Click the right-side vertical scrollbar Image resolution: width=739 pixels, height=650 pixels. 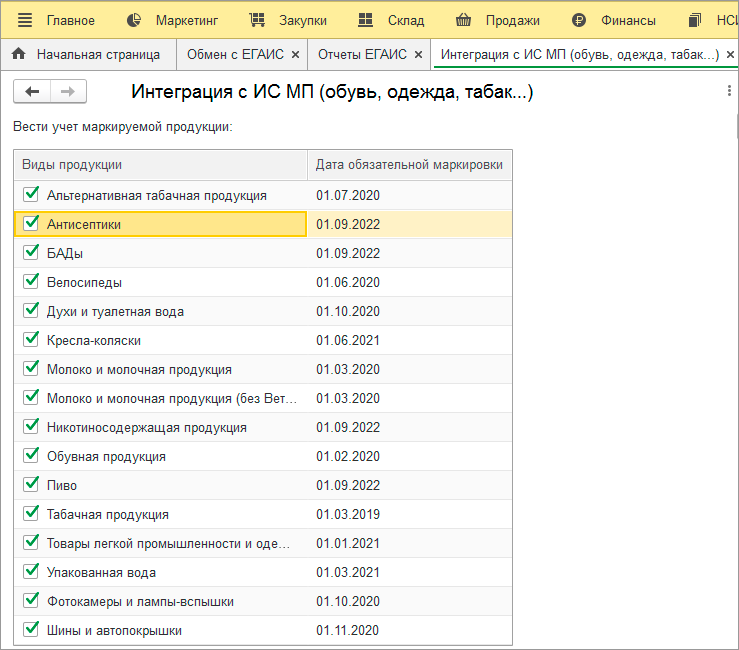(x=737, y=125)
